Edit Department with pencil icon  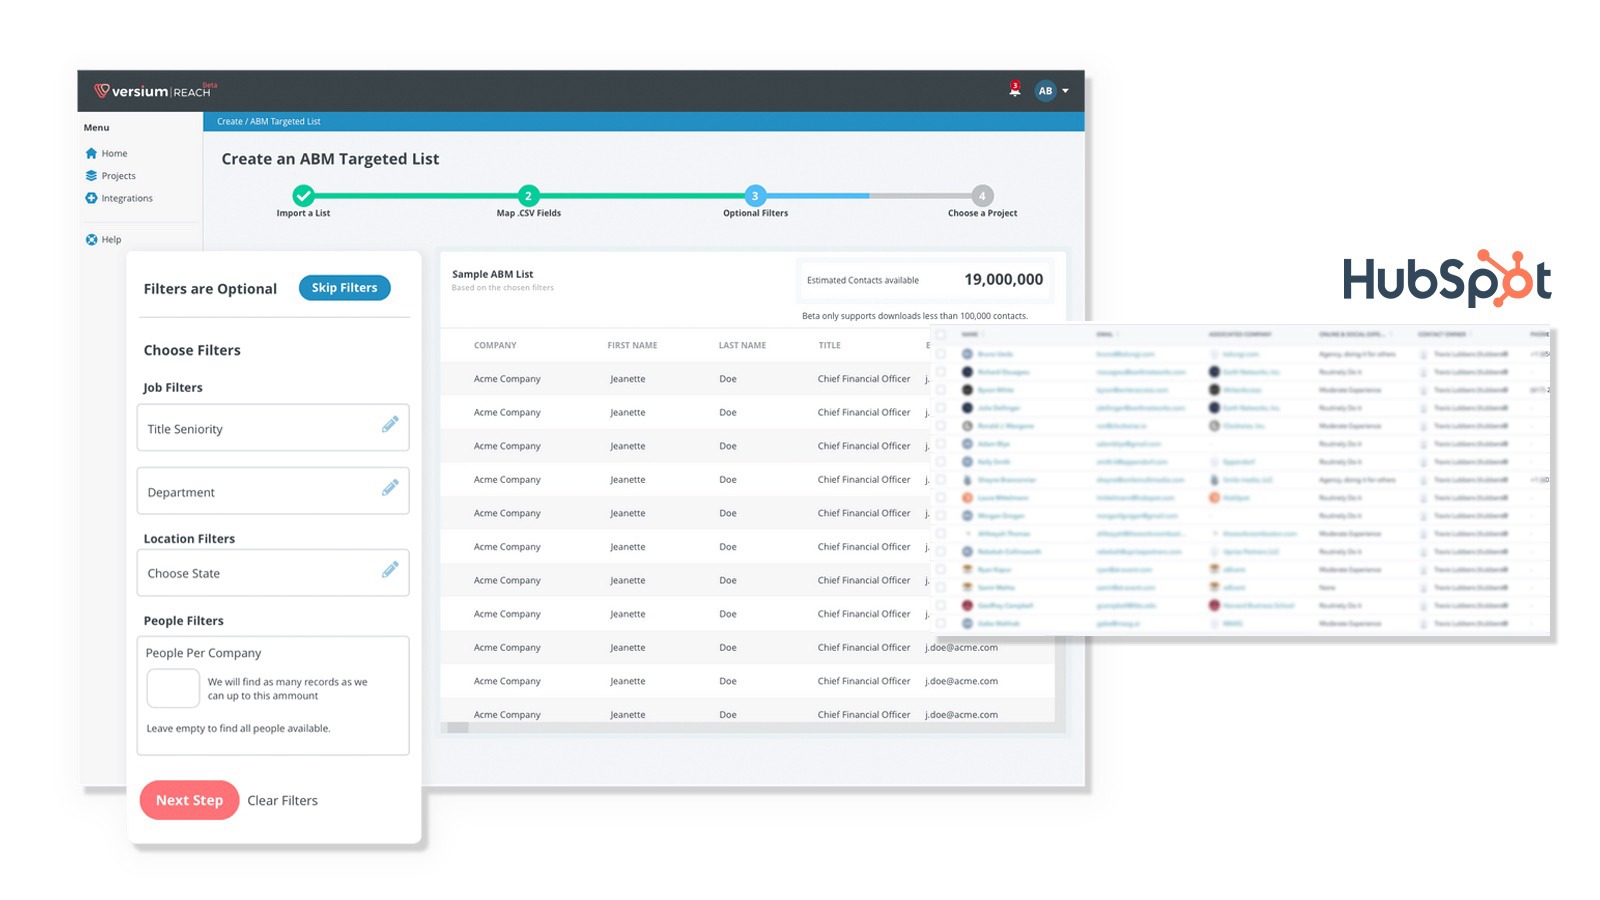390,488
